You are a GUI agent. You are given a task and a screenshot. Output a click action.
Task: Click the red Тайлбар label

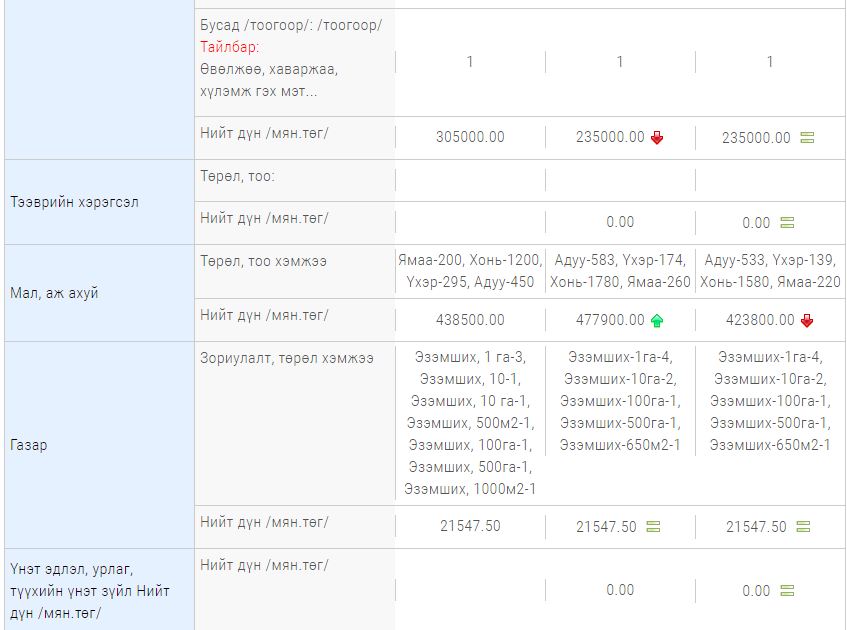pos(230,47)
